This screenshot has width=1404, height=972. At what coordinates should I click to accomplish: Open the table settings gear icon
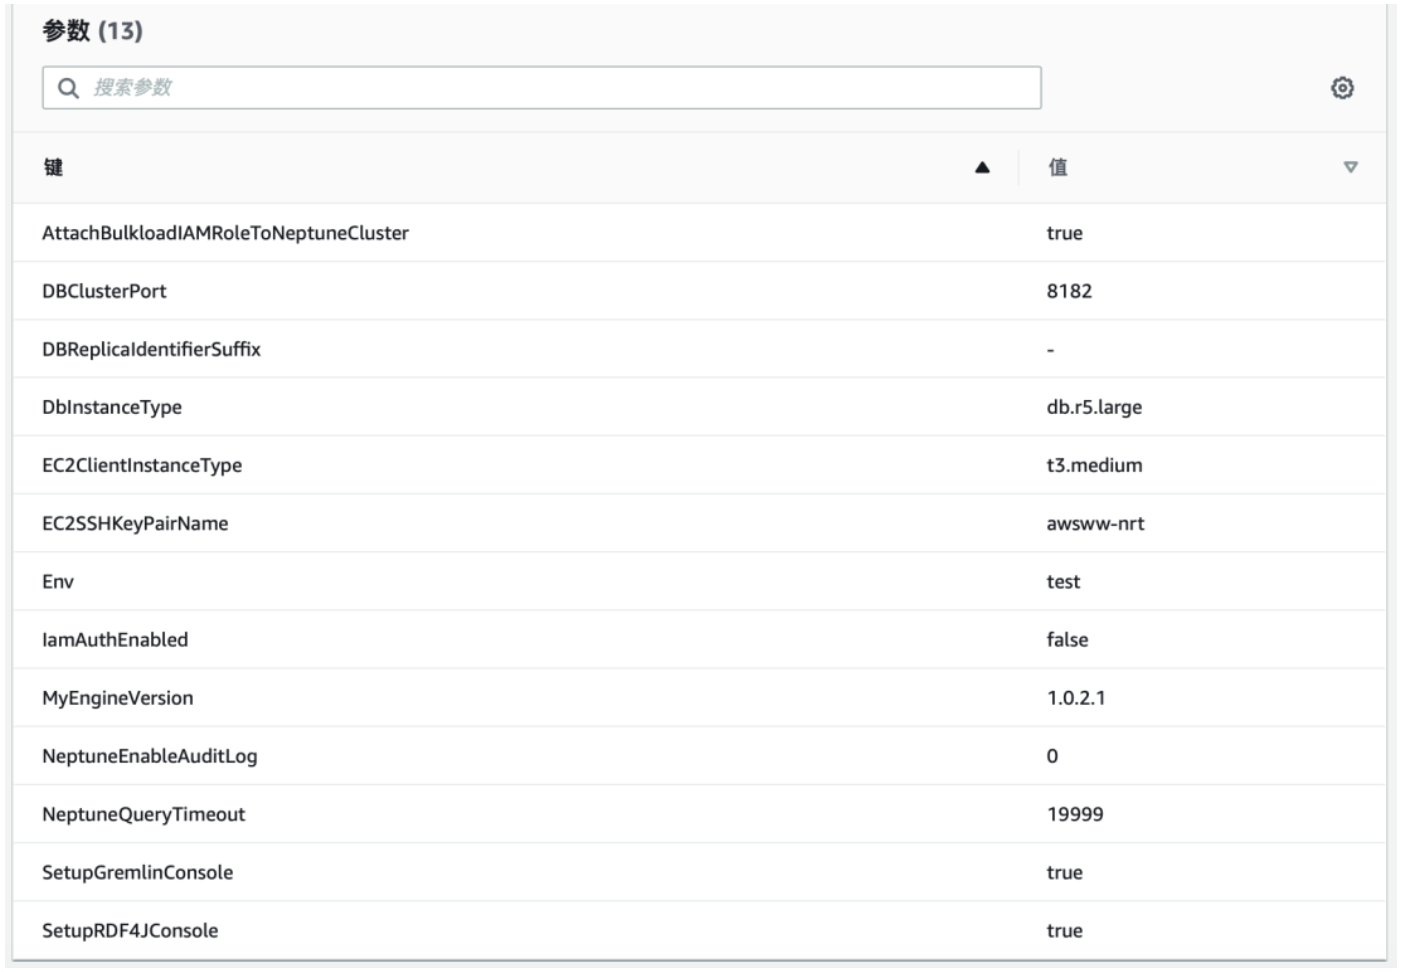tap(1342, 88)
